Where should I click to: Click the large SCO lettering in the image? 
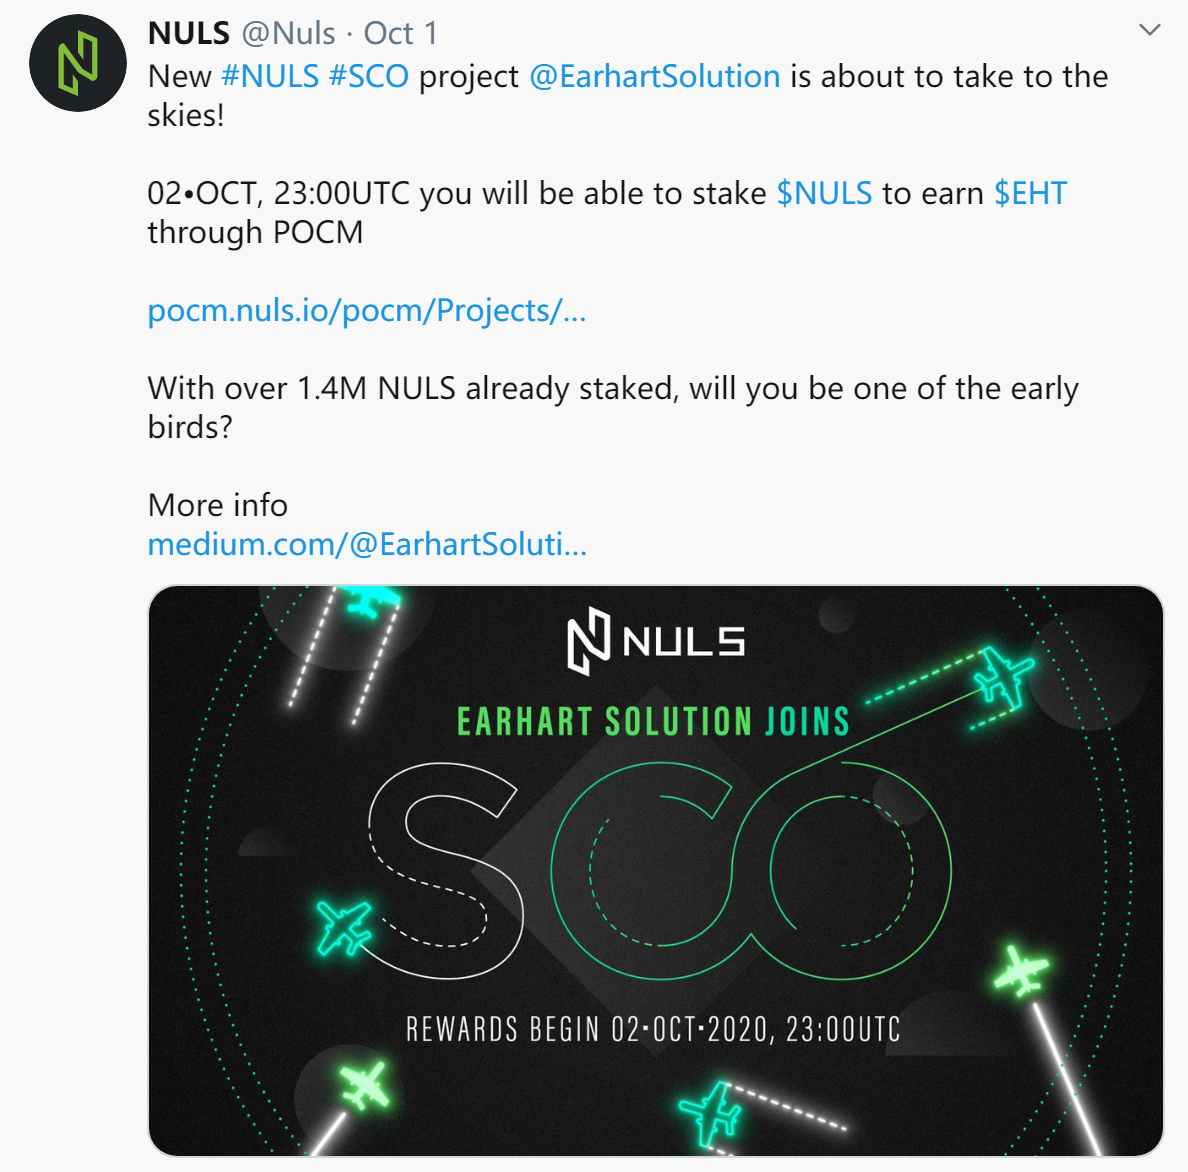(x=659, y=871)
